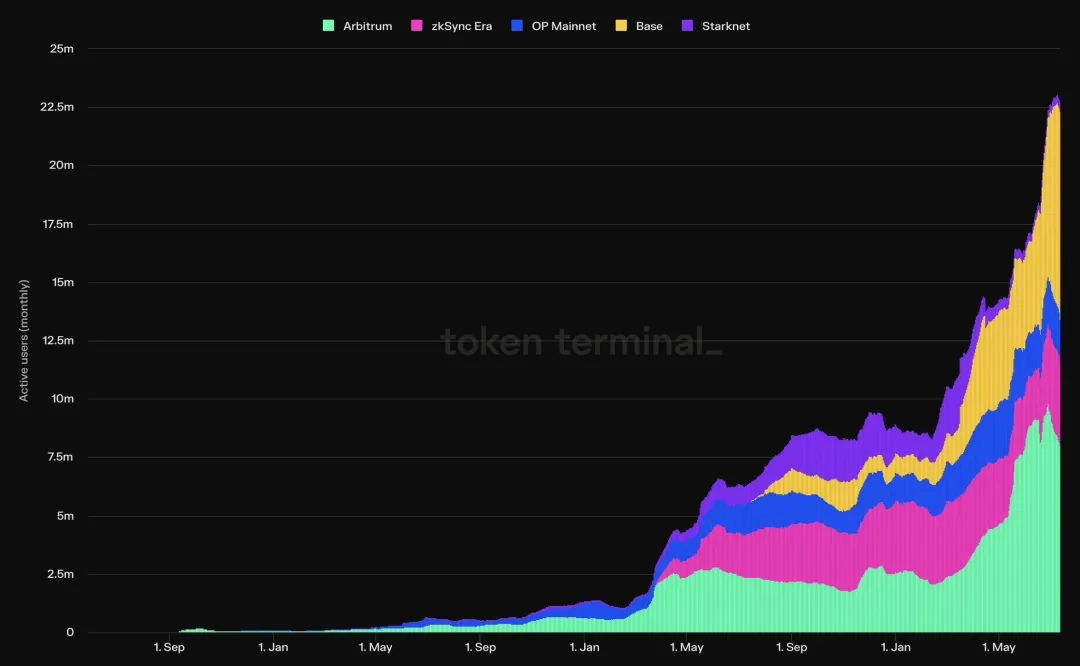This screenshot has height=666, width=1080.
Task: Select the Active users (monthly) axis title
Action: coord(24,340)
